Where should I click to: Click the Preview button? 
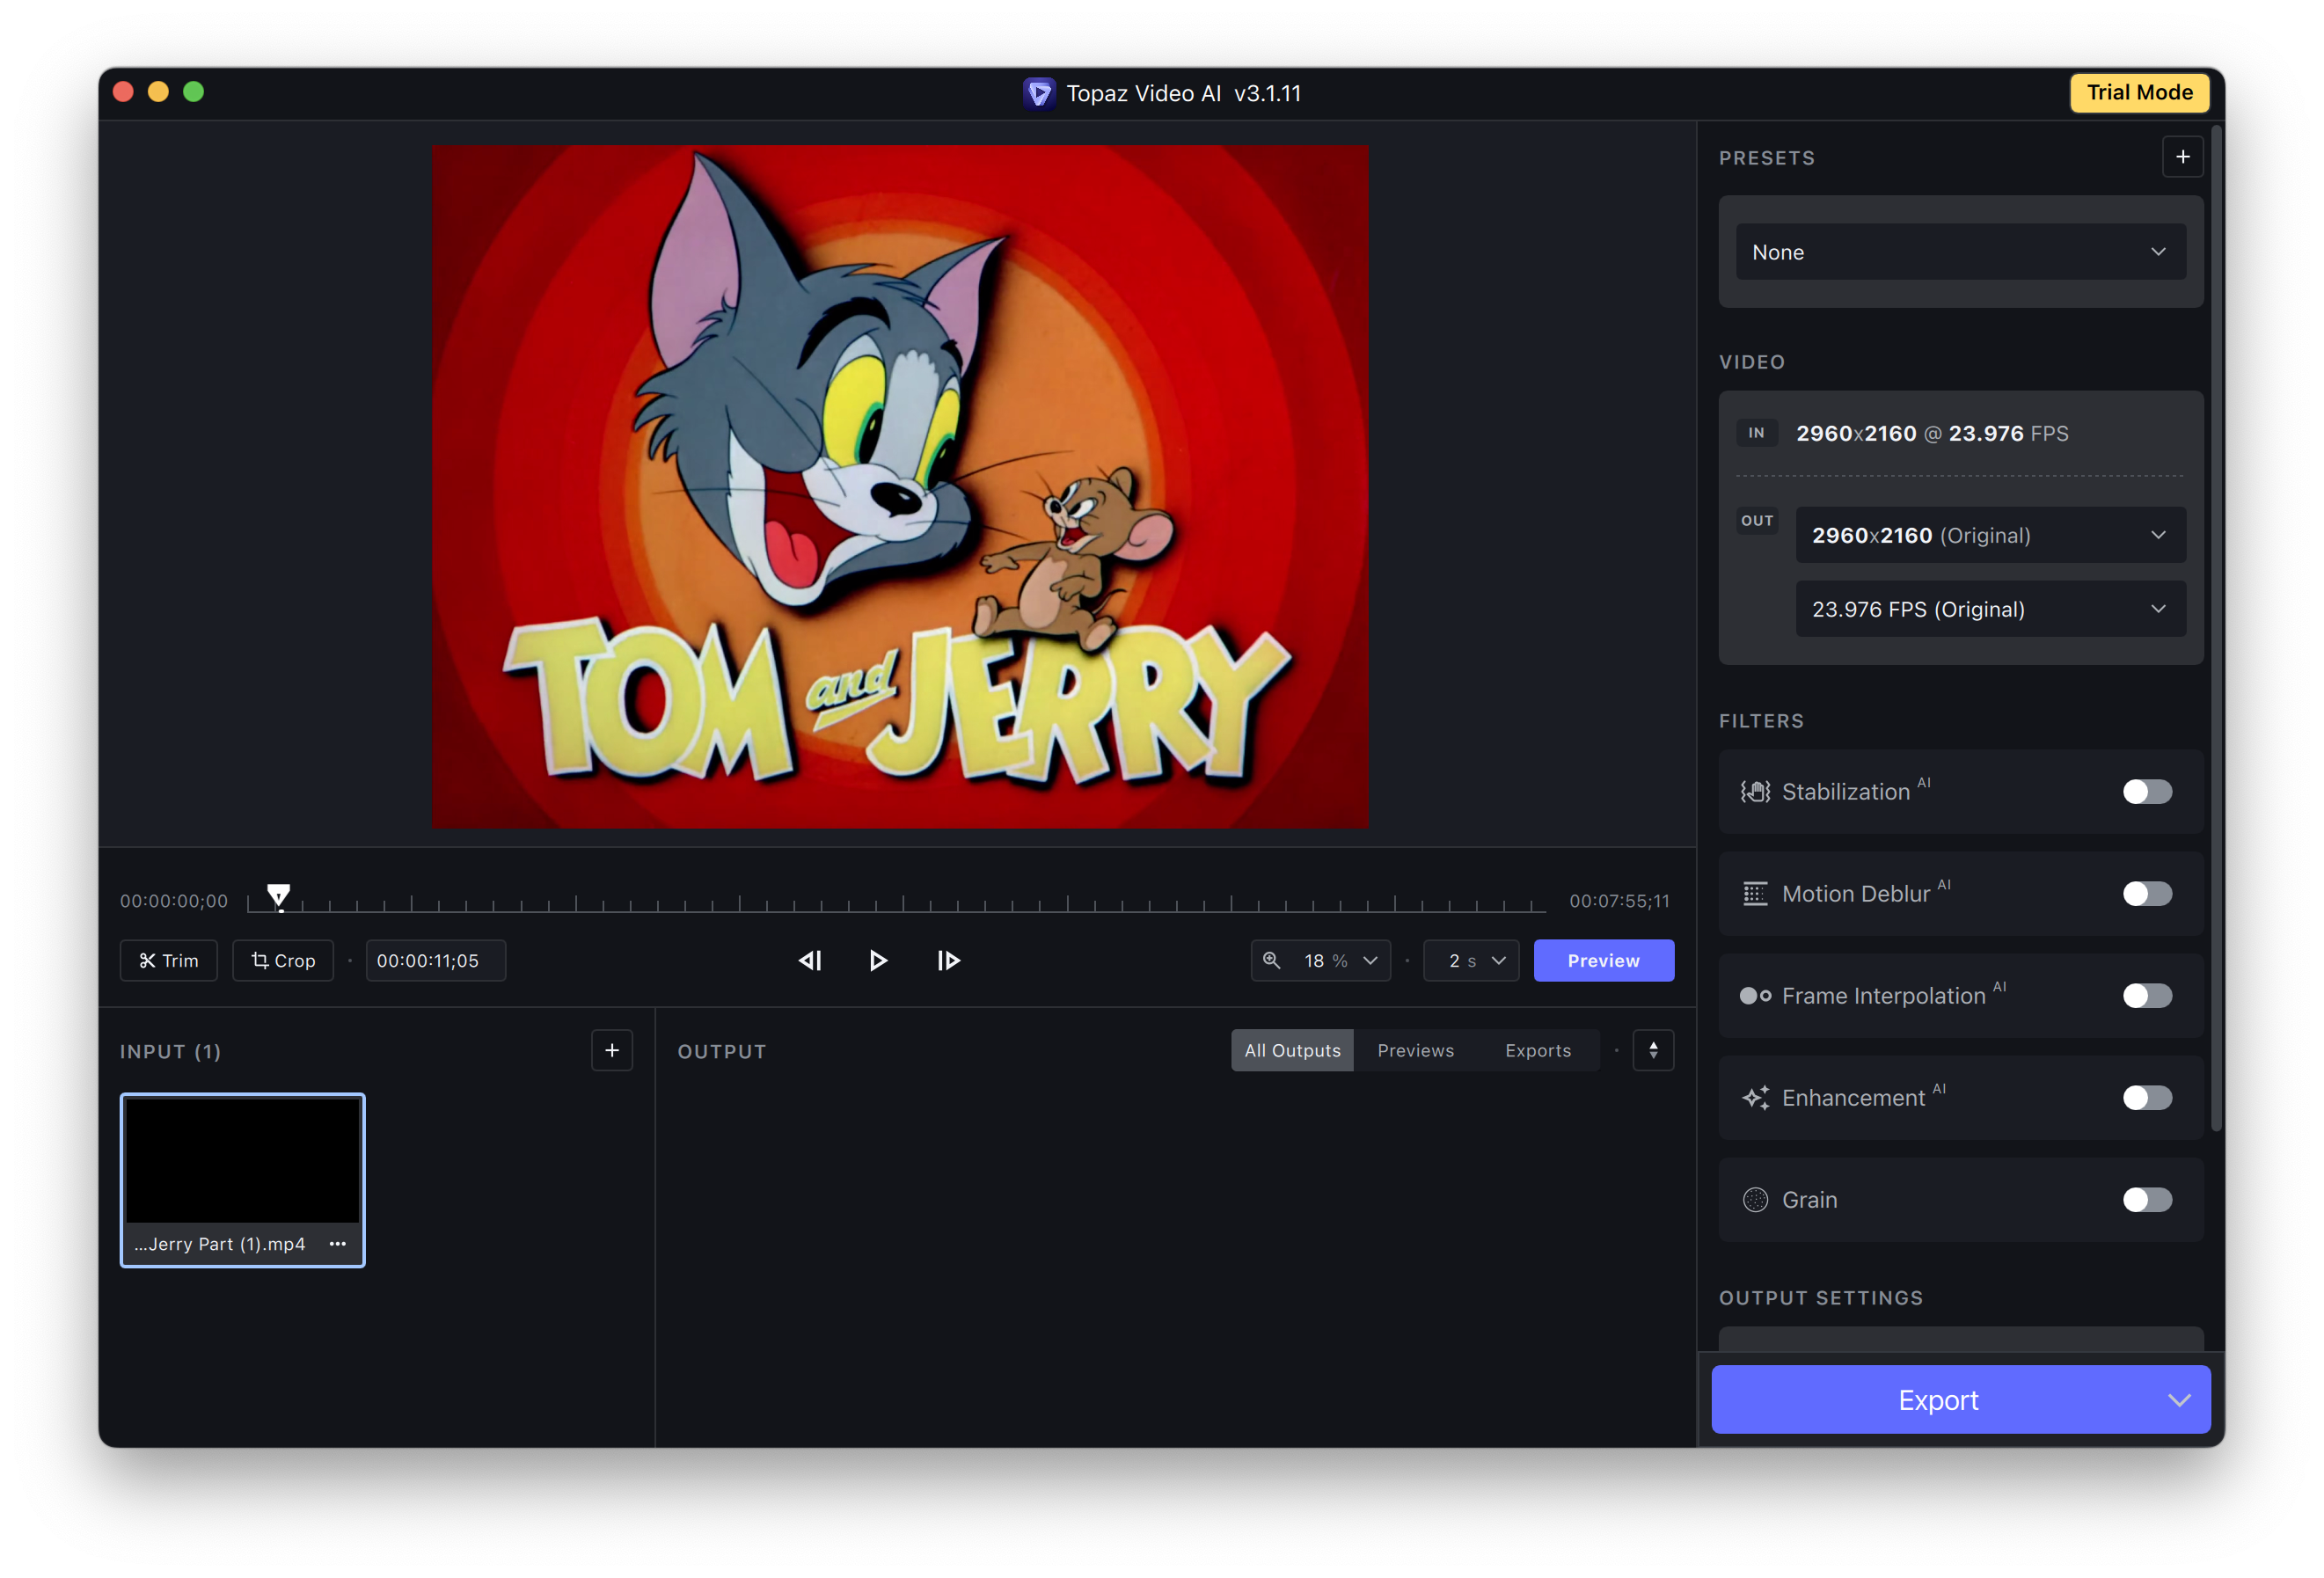pos(1603,960)
